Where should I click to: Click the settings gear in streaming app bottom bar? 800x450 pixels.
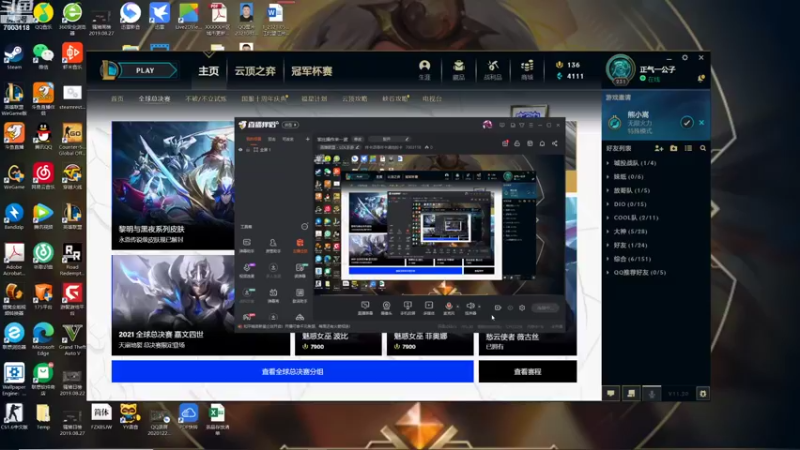coord(522,308)
